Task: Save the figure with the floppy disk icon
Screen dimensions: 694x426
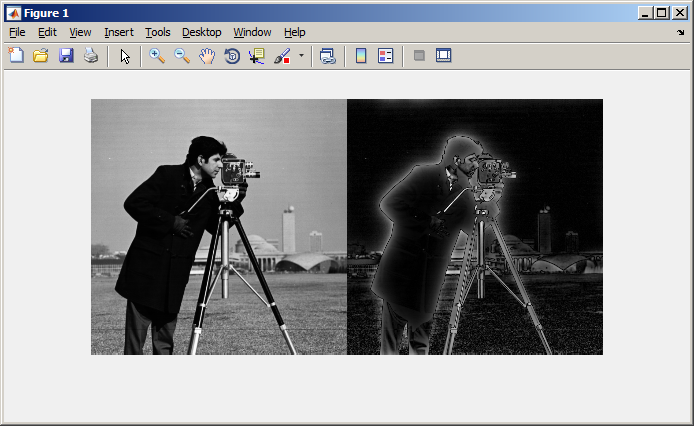Action: click(66, 56)
